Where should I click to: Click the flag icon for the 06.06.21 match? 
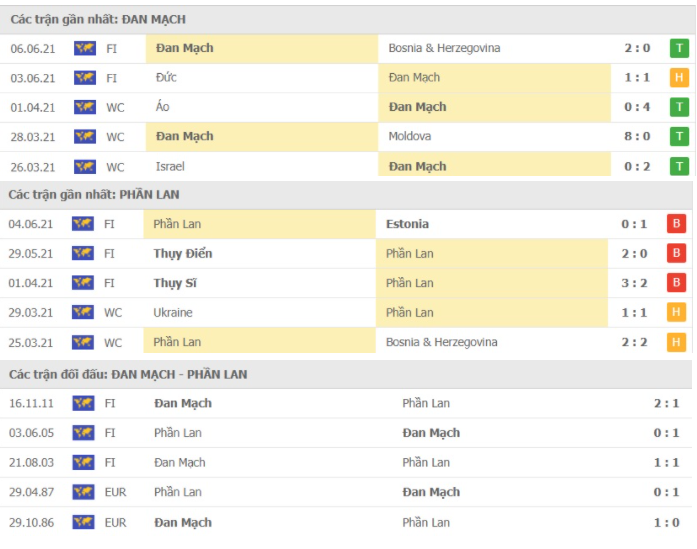[x=84, y=48]
